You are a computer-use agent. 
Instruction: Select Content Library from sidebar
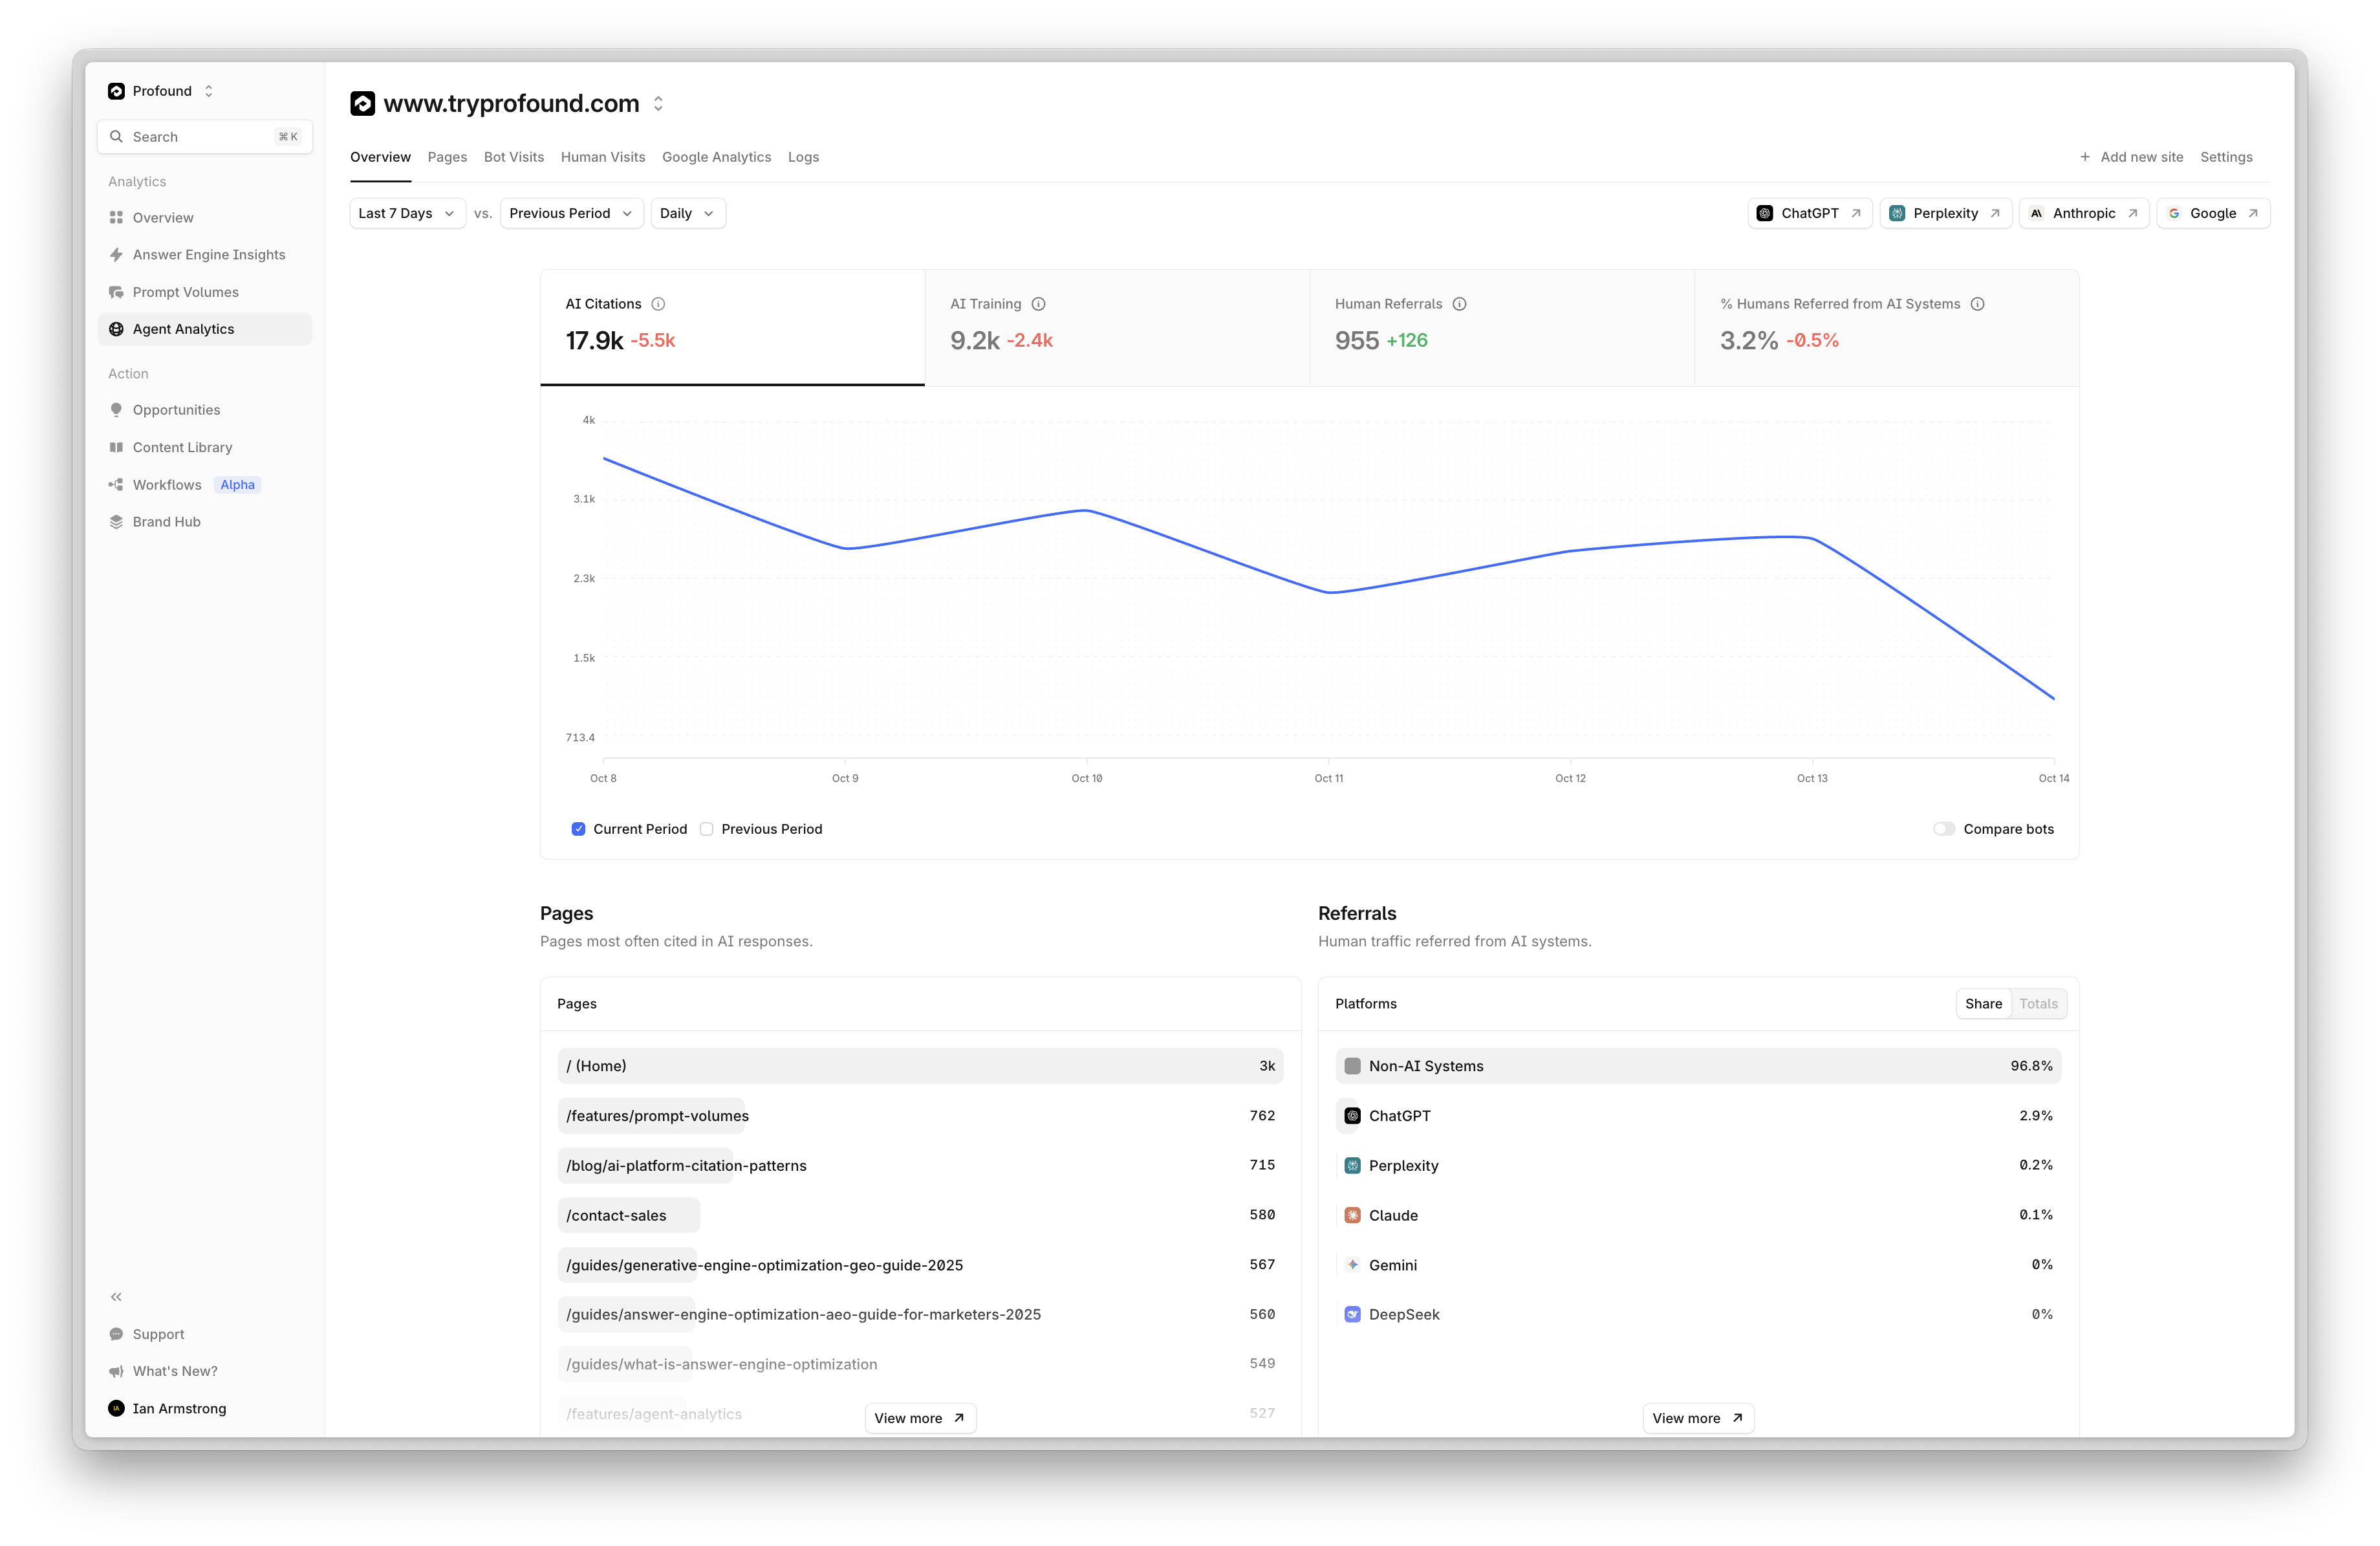(x=182, y=446)
